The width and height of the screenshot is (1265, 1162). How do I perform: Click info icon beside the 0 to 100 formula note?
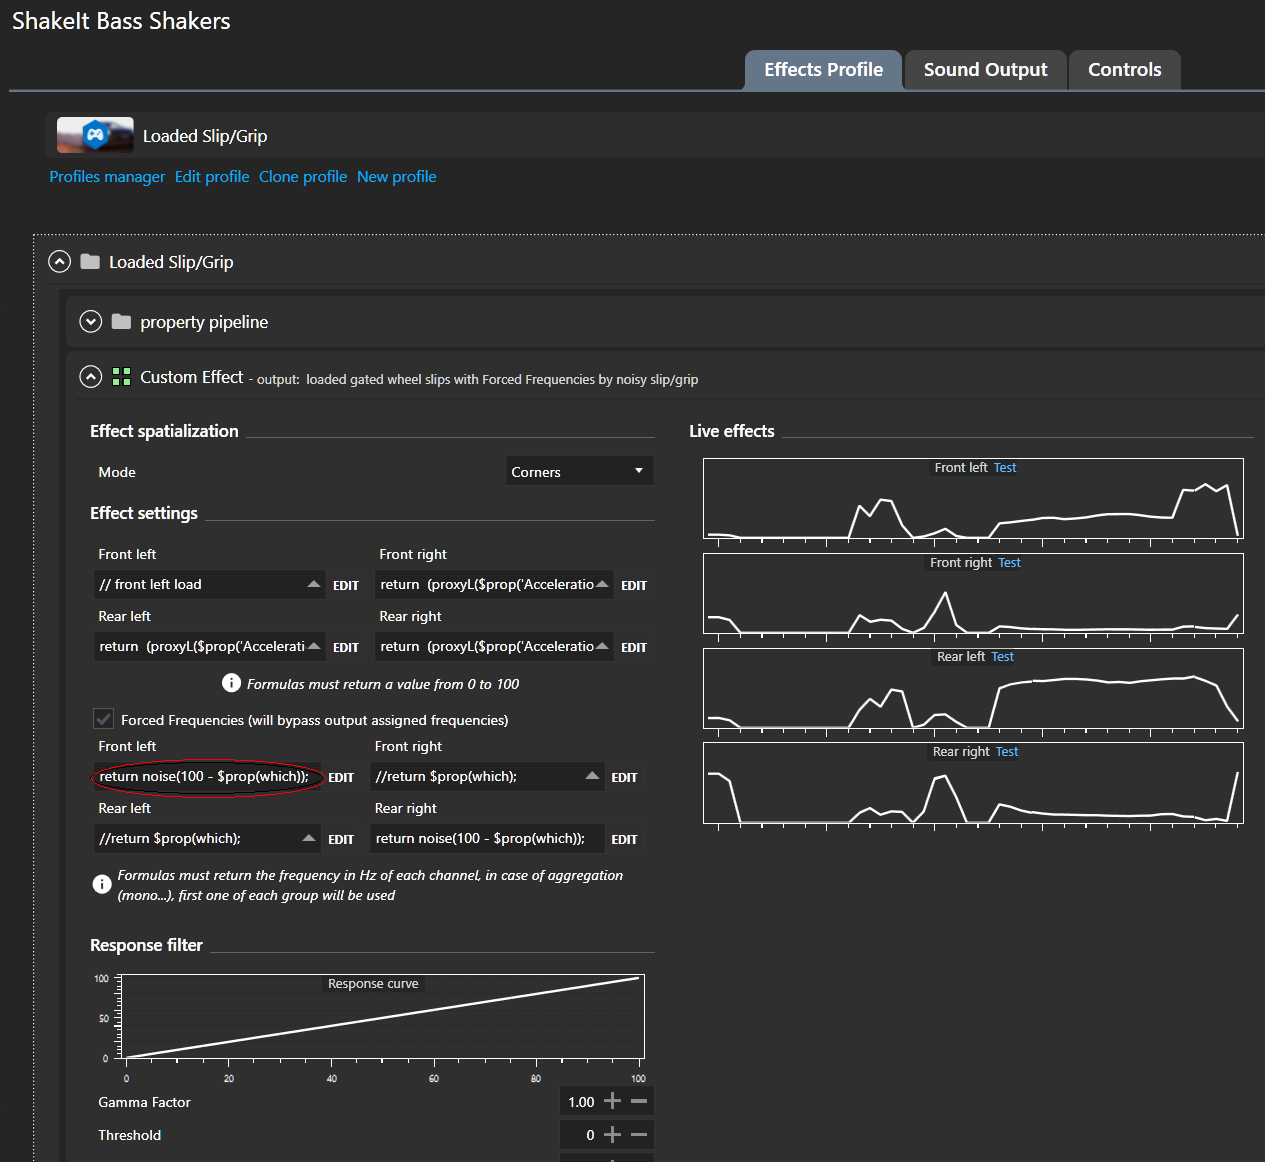pos(231,683)
